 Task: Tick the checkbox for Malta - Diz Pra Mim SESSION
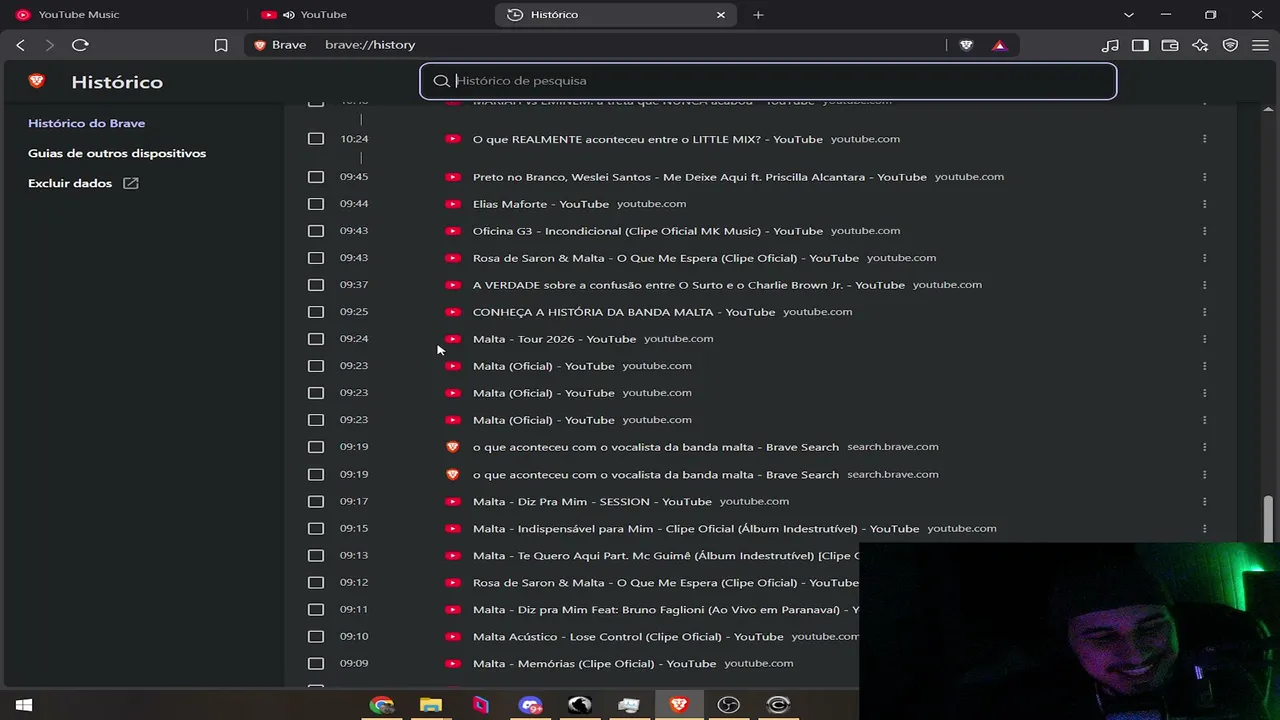pos(316,501)
